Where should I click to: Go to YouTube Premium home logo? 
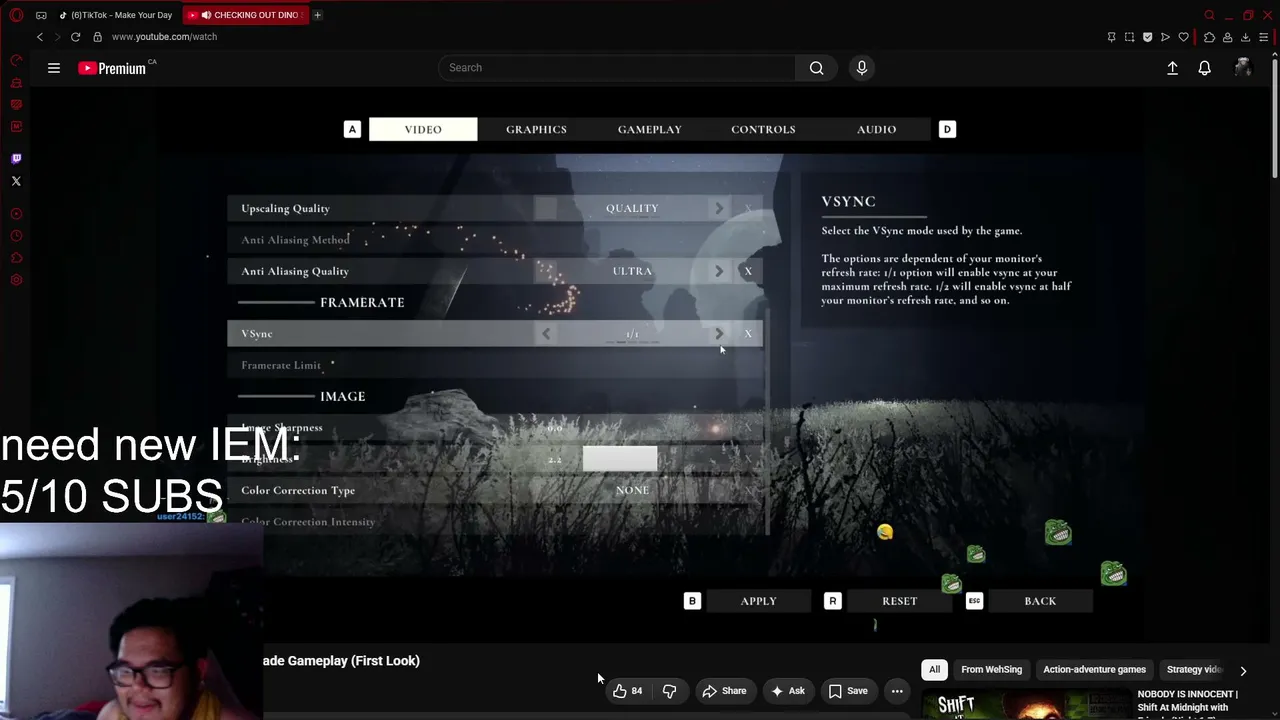112,68
